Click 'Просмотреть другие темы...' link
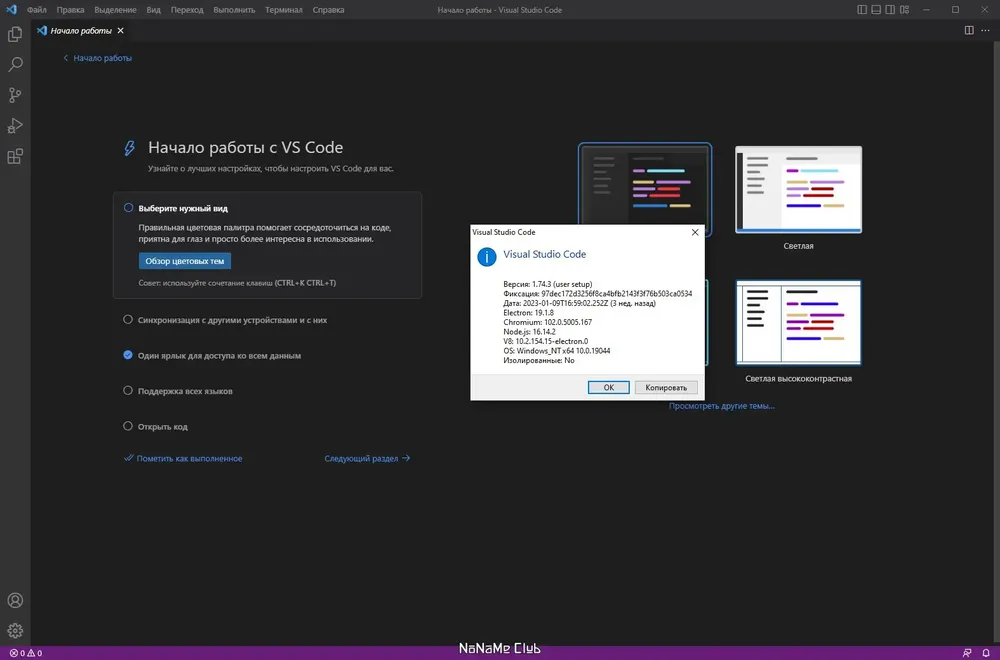This screenshot has width=1000, height=660. [x=721, y=406]
